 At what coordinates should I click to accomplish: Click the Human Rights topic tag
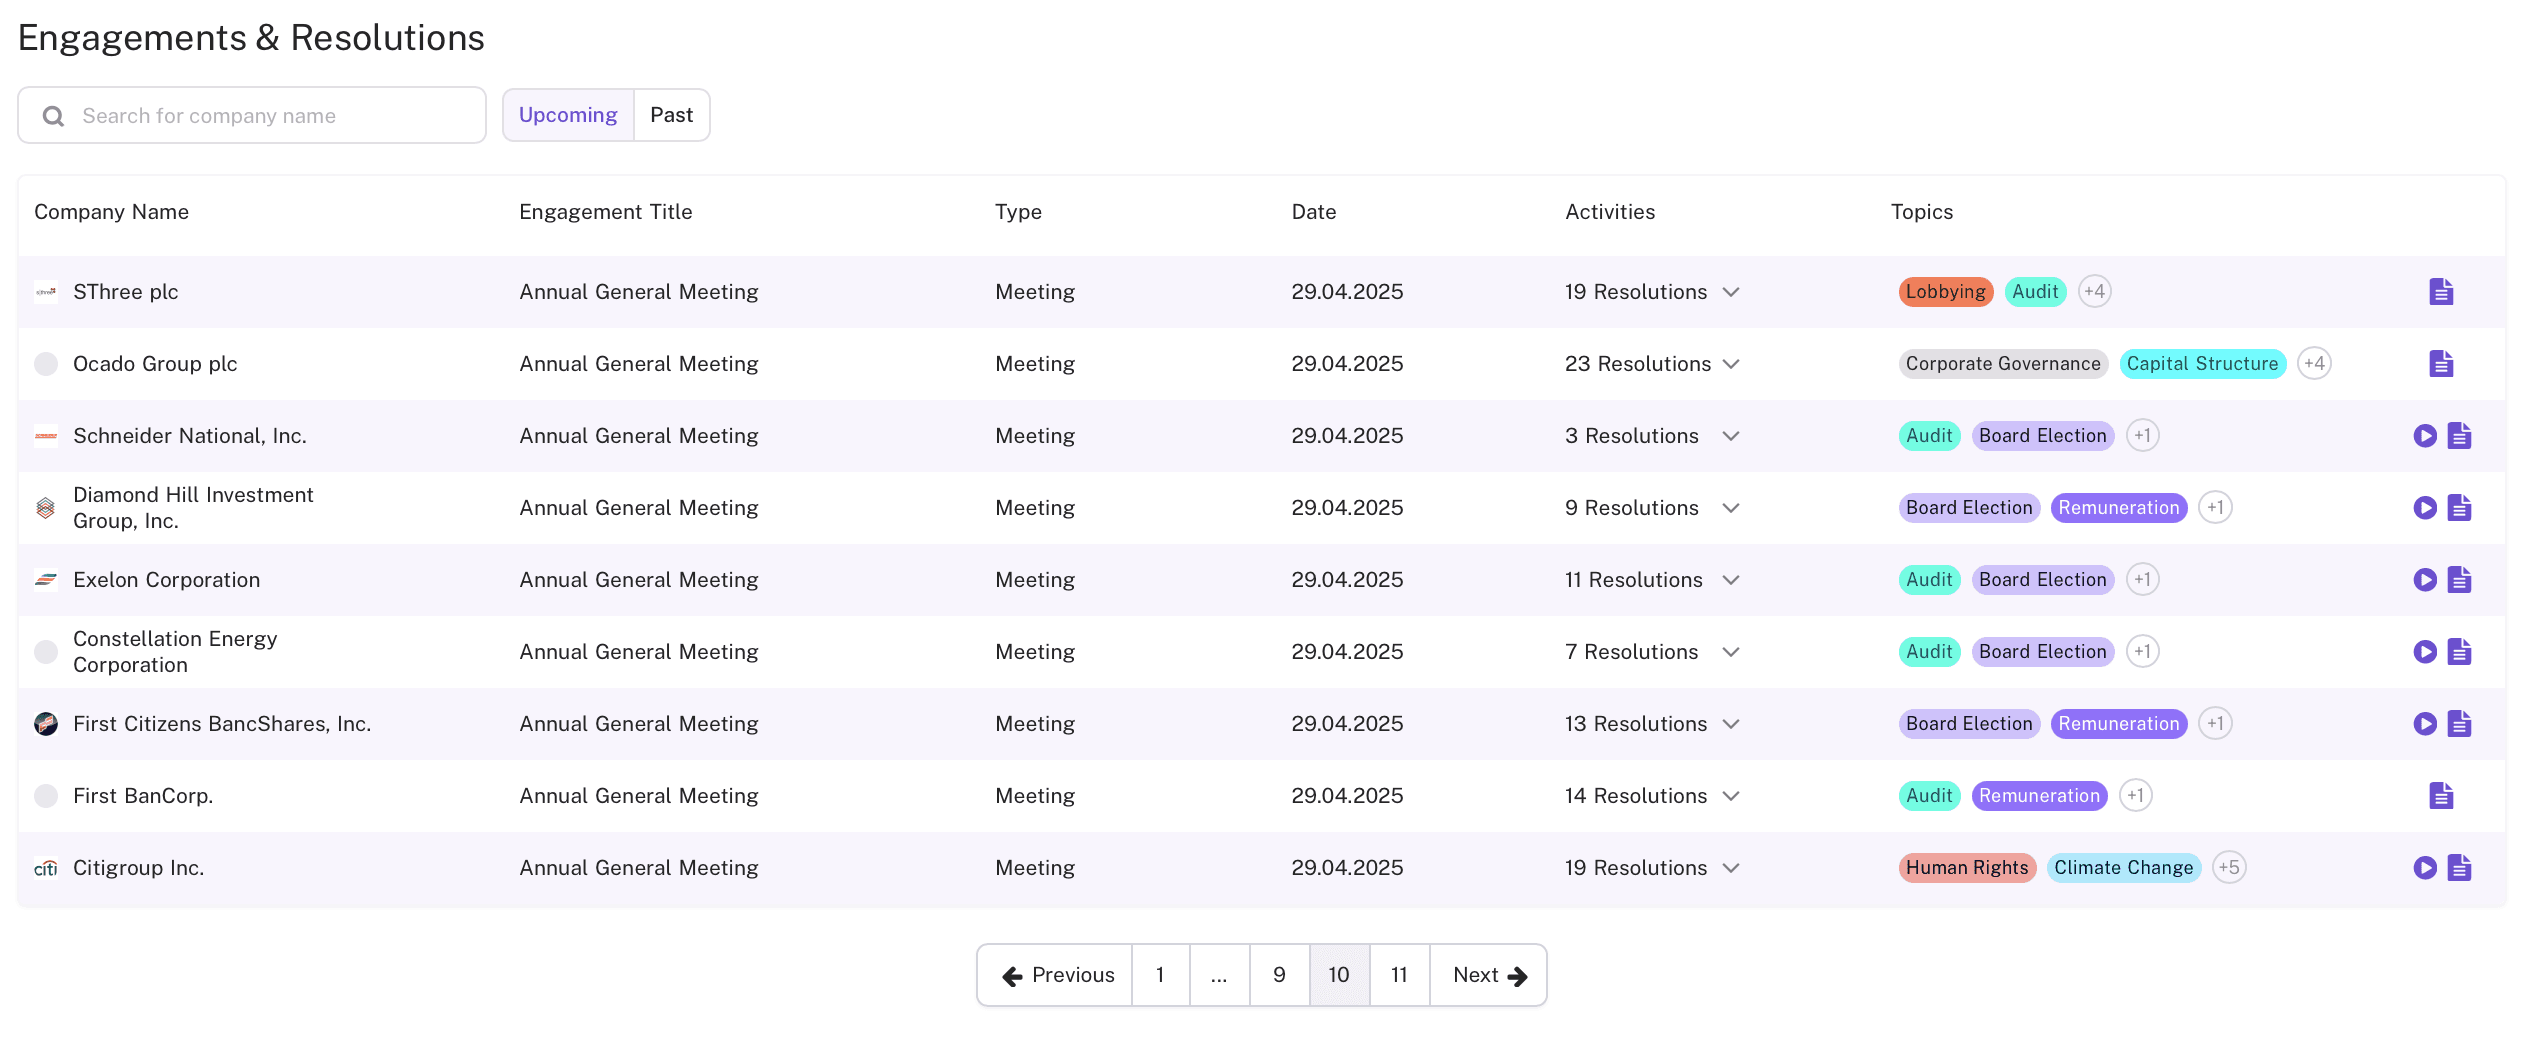1967,868
